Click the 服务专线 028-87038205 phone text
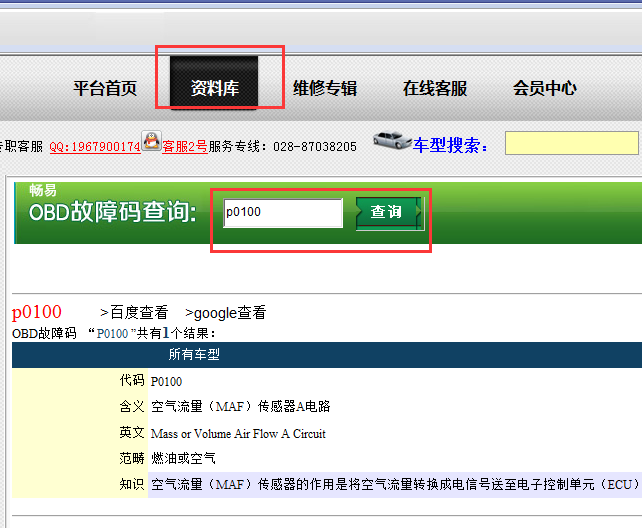The height and width of the screenshot is (528, 642). (283, 147)
